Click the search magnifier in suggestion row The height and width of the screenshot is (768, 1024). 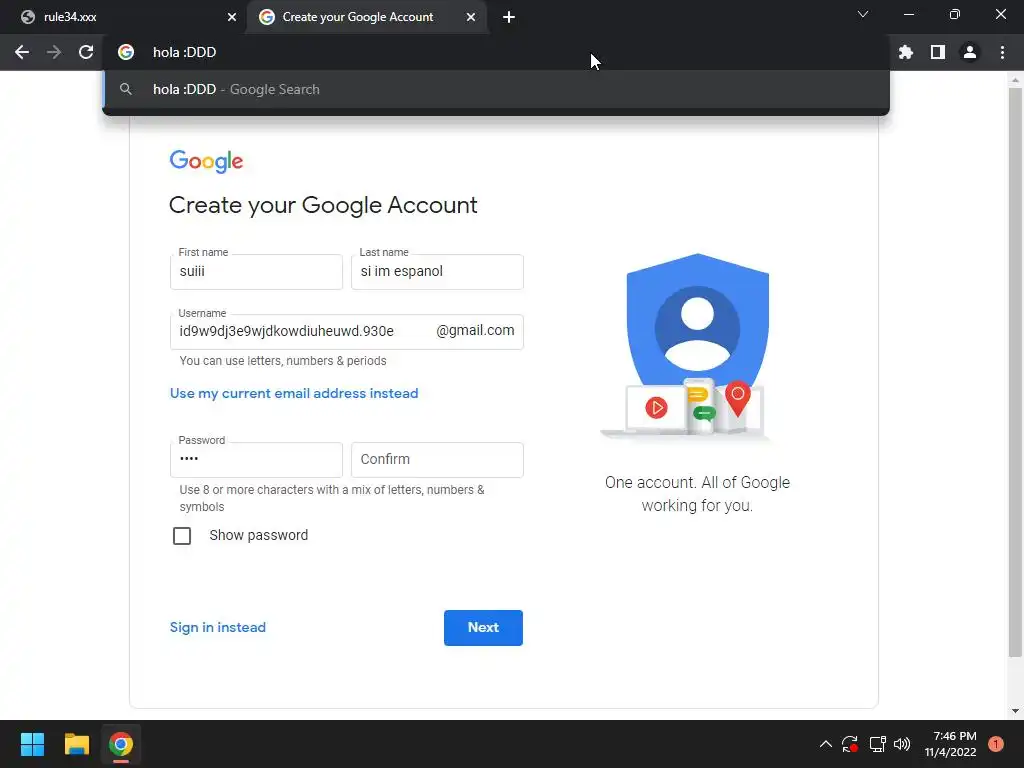pos(126,89)
